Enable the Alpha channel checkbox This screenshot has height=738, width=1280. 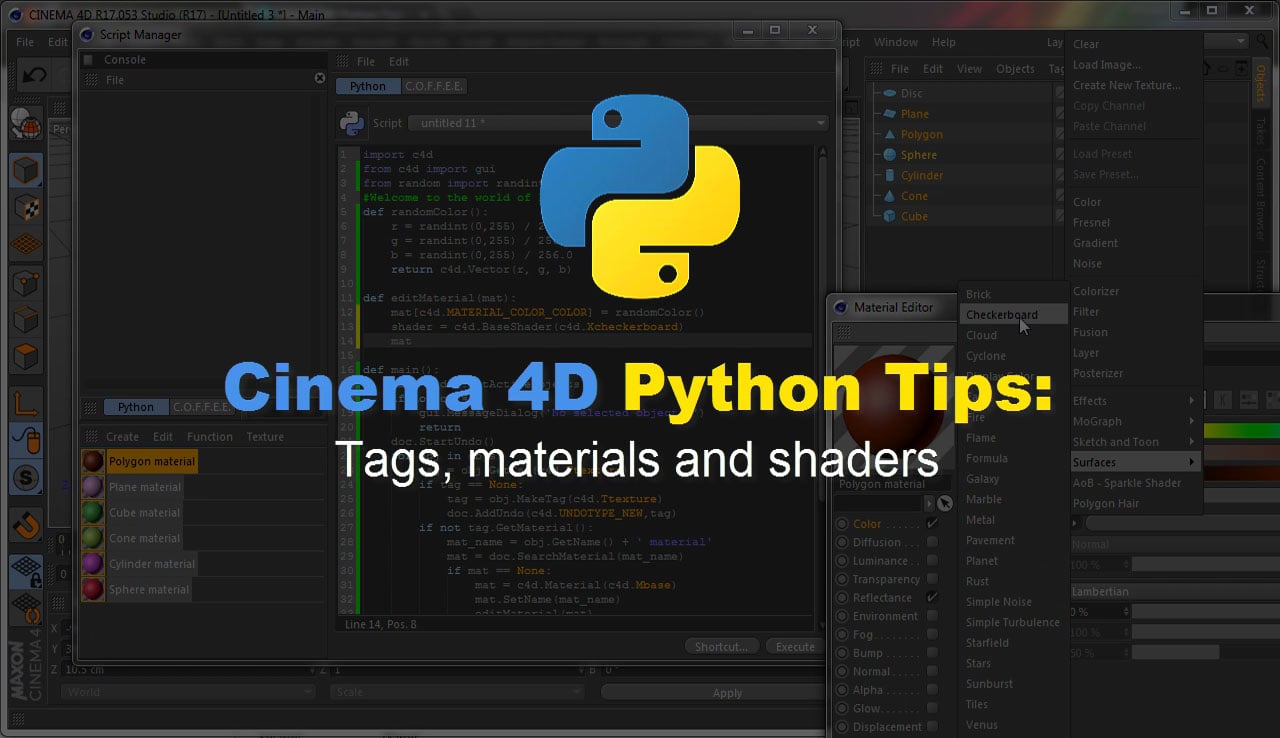pyautogui.click(x=932, y=689)
